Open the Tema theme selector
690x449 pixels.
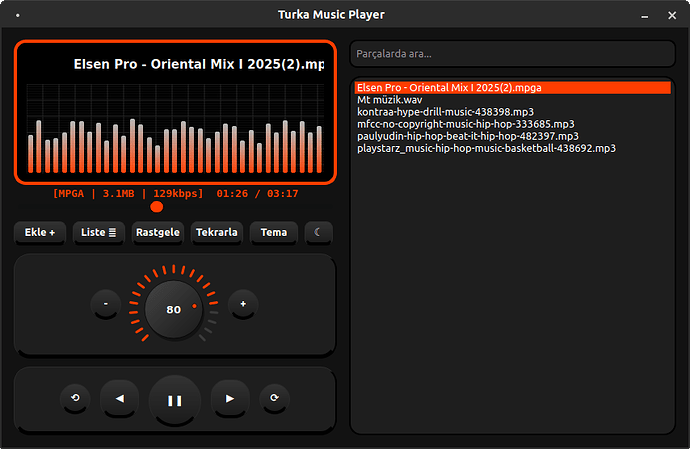tap(273, 232)
